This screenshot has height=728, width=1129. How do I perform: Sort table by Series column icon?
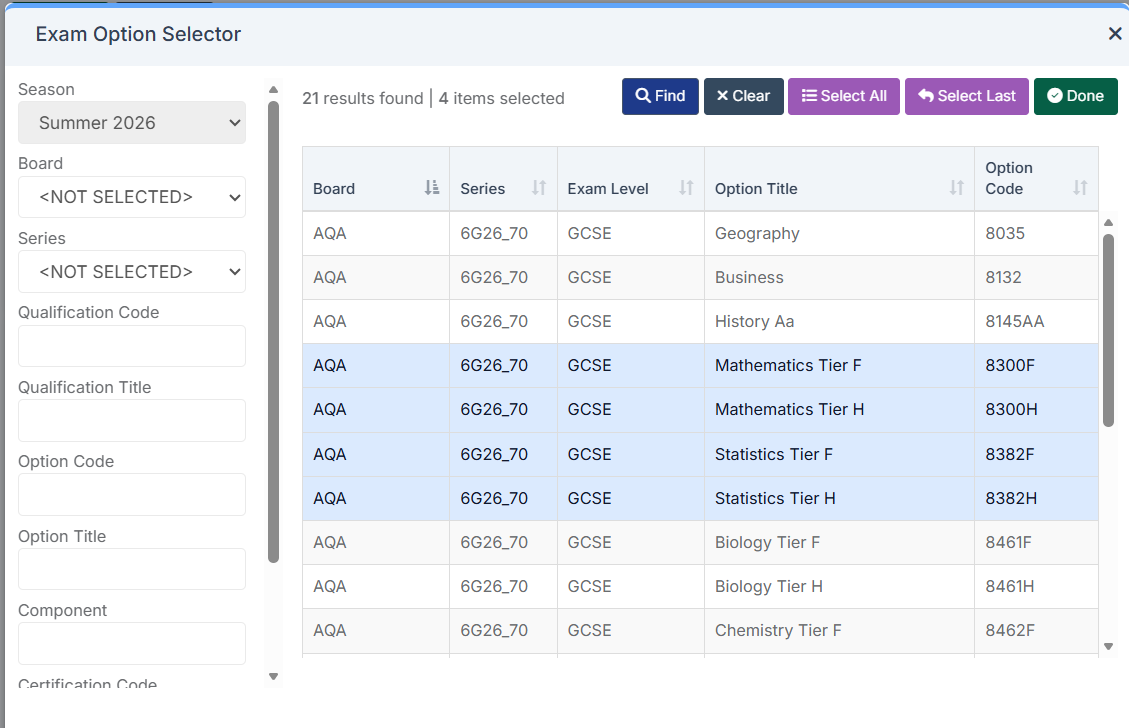pyautogui.click(x=539, y=188)
